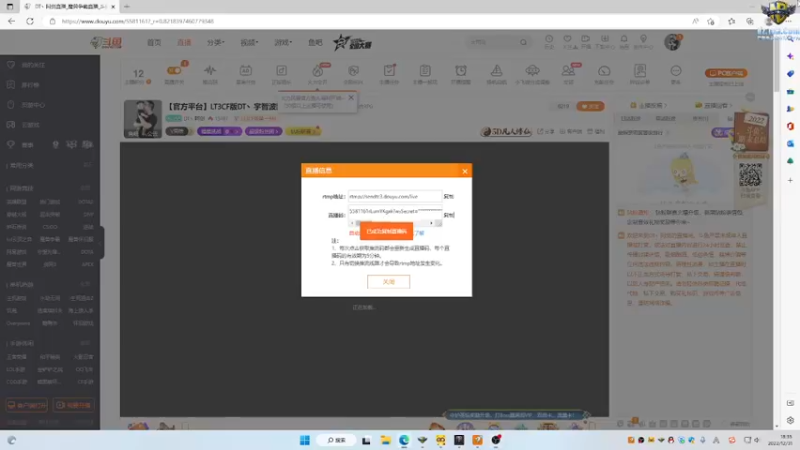Open the star-shaped tournament logo
800x450 pixels.
click(352, 42)
